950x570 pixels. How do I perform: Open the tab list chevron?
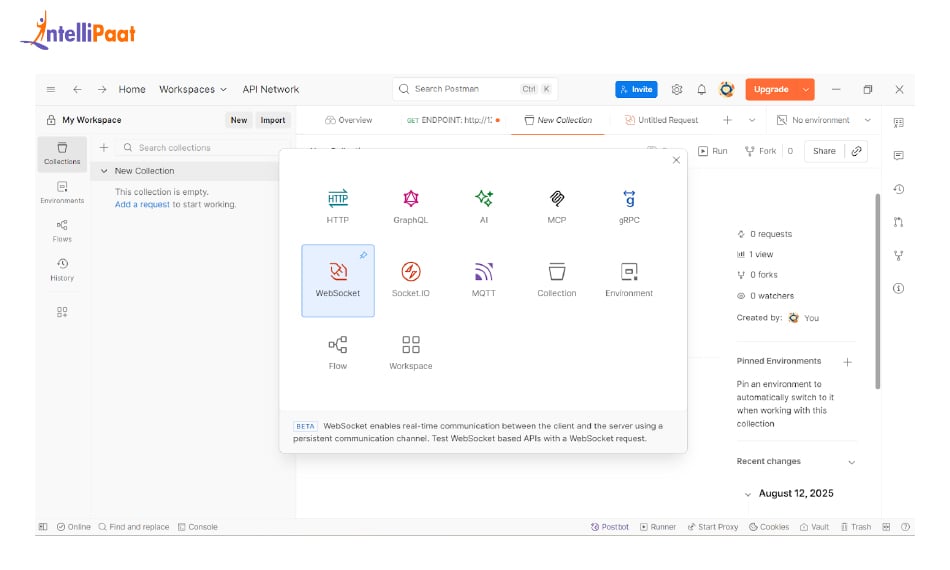click(752, 120)
